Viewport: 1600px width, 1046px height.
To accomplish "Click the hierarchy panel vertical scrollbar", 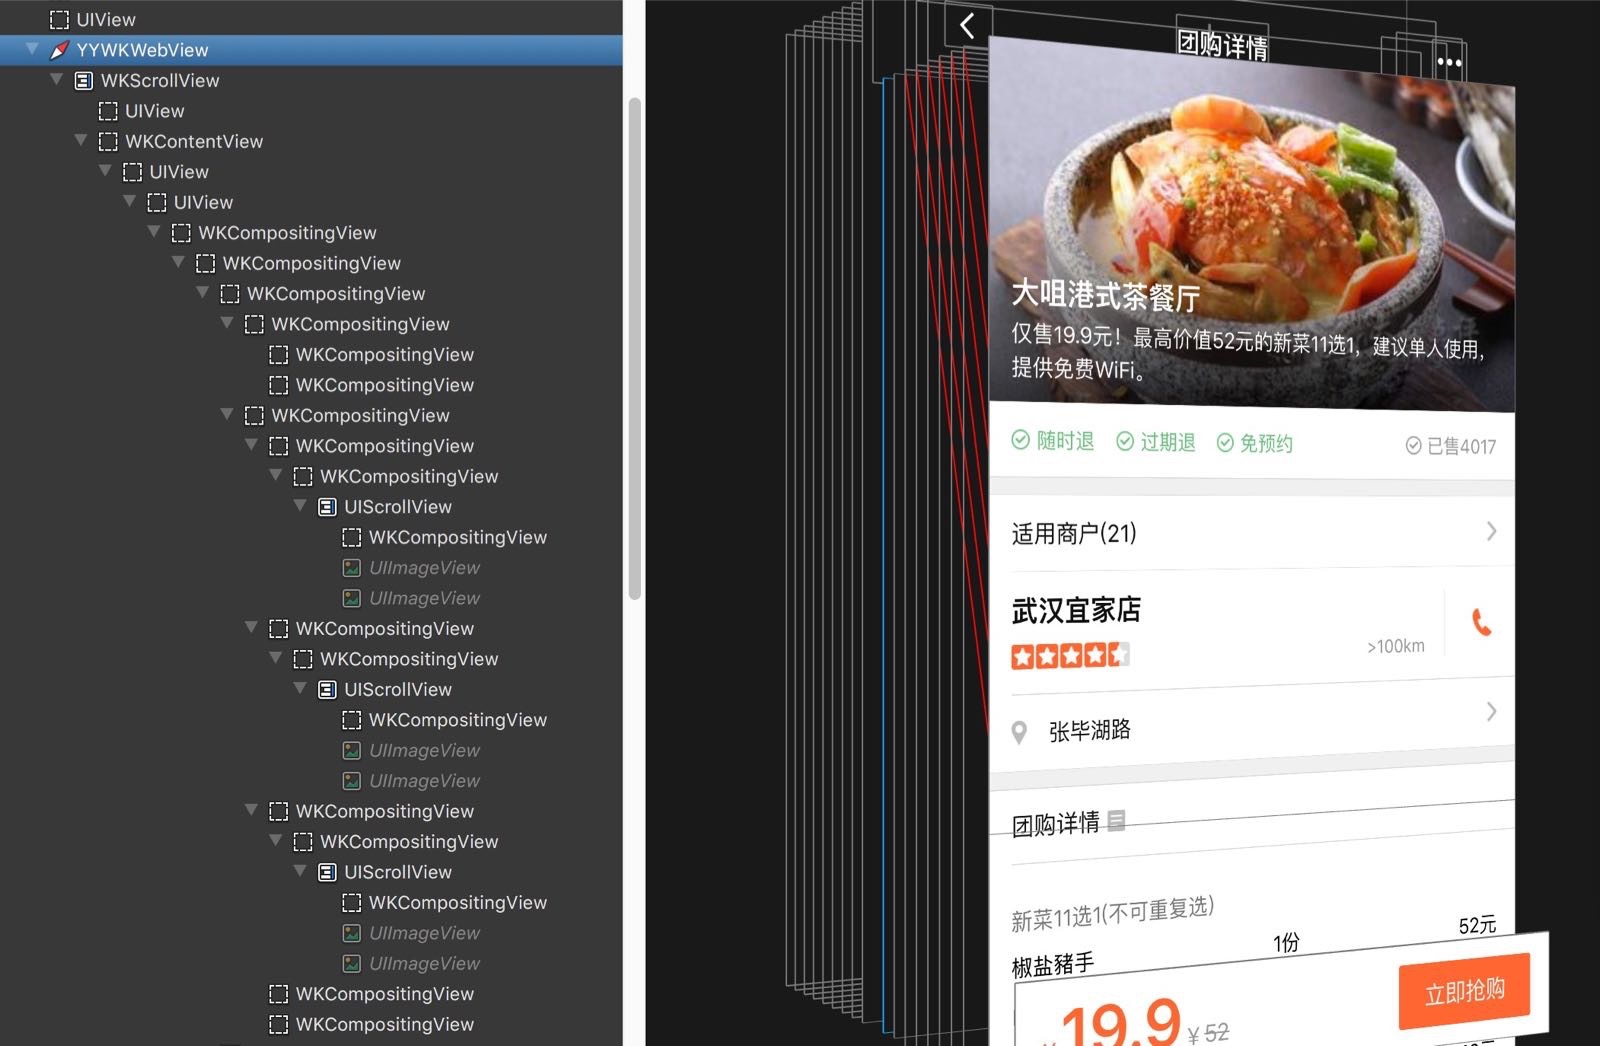I will pos(634,348).
